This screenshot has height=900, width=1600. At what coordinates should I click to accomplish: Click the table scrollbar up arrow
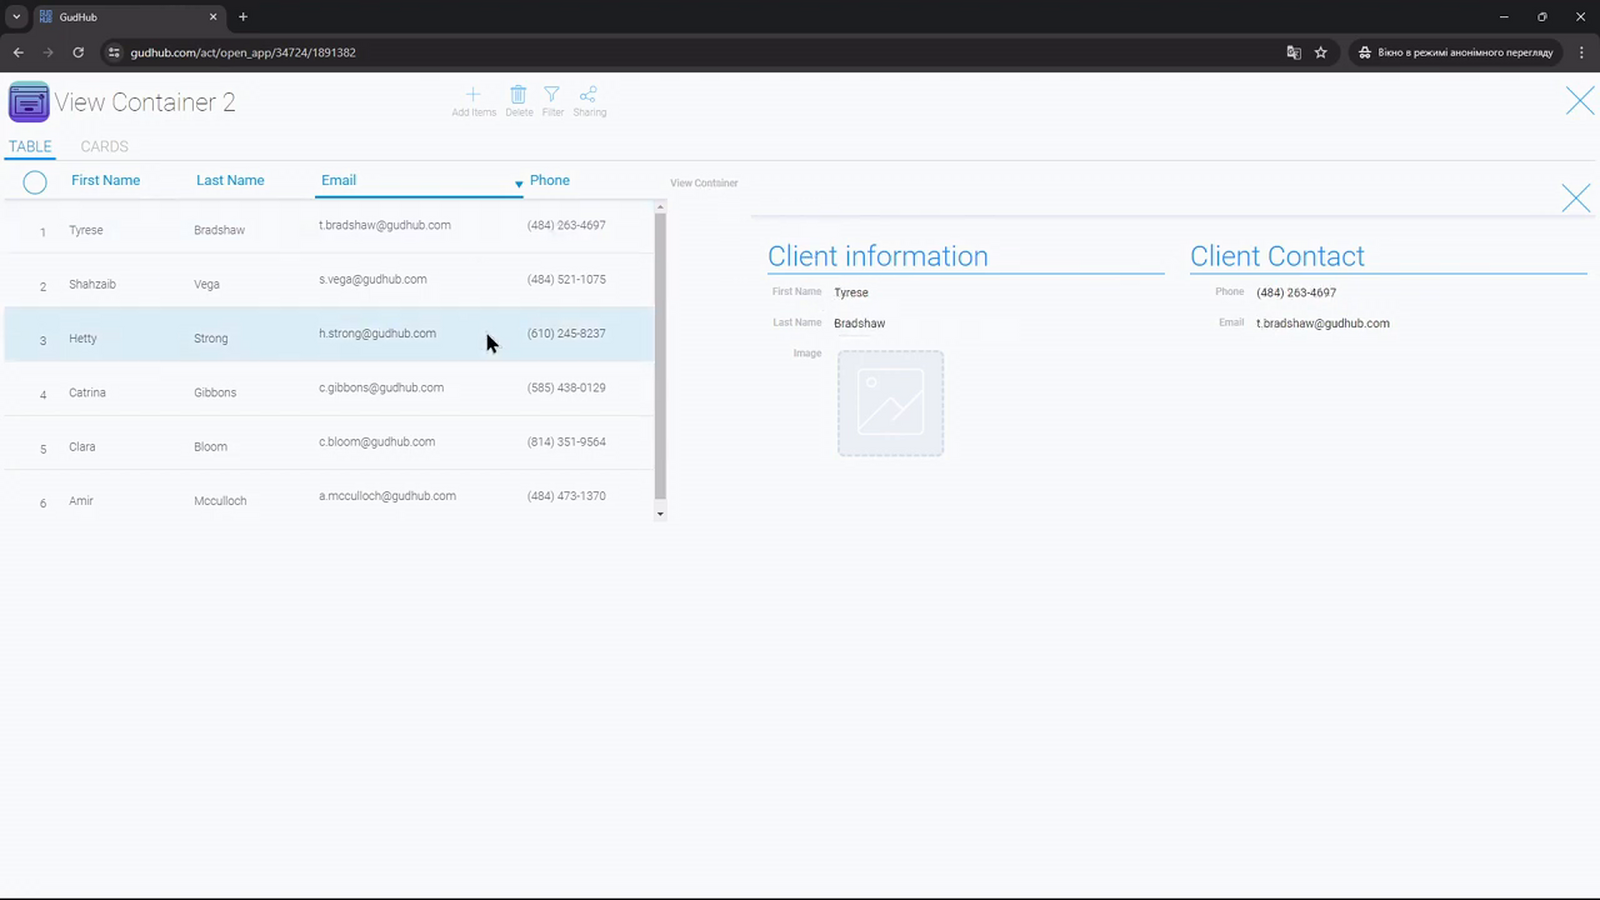point(660,207)
